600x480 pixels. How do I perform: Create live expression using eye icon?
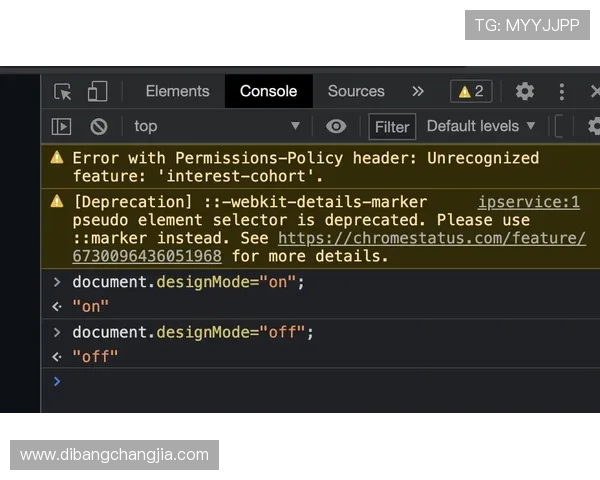pos(336,126)
